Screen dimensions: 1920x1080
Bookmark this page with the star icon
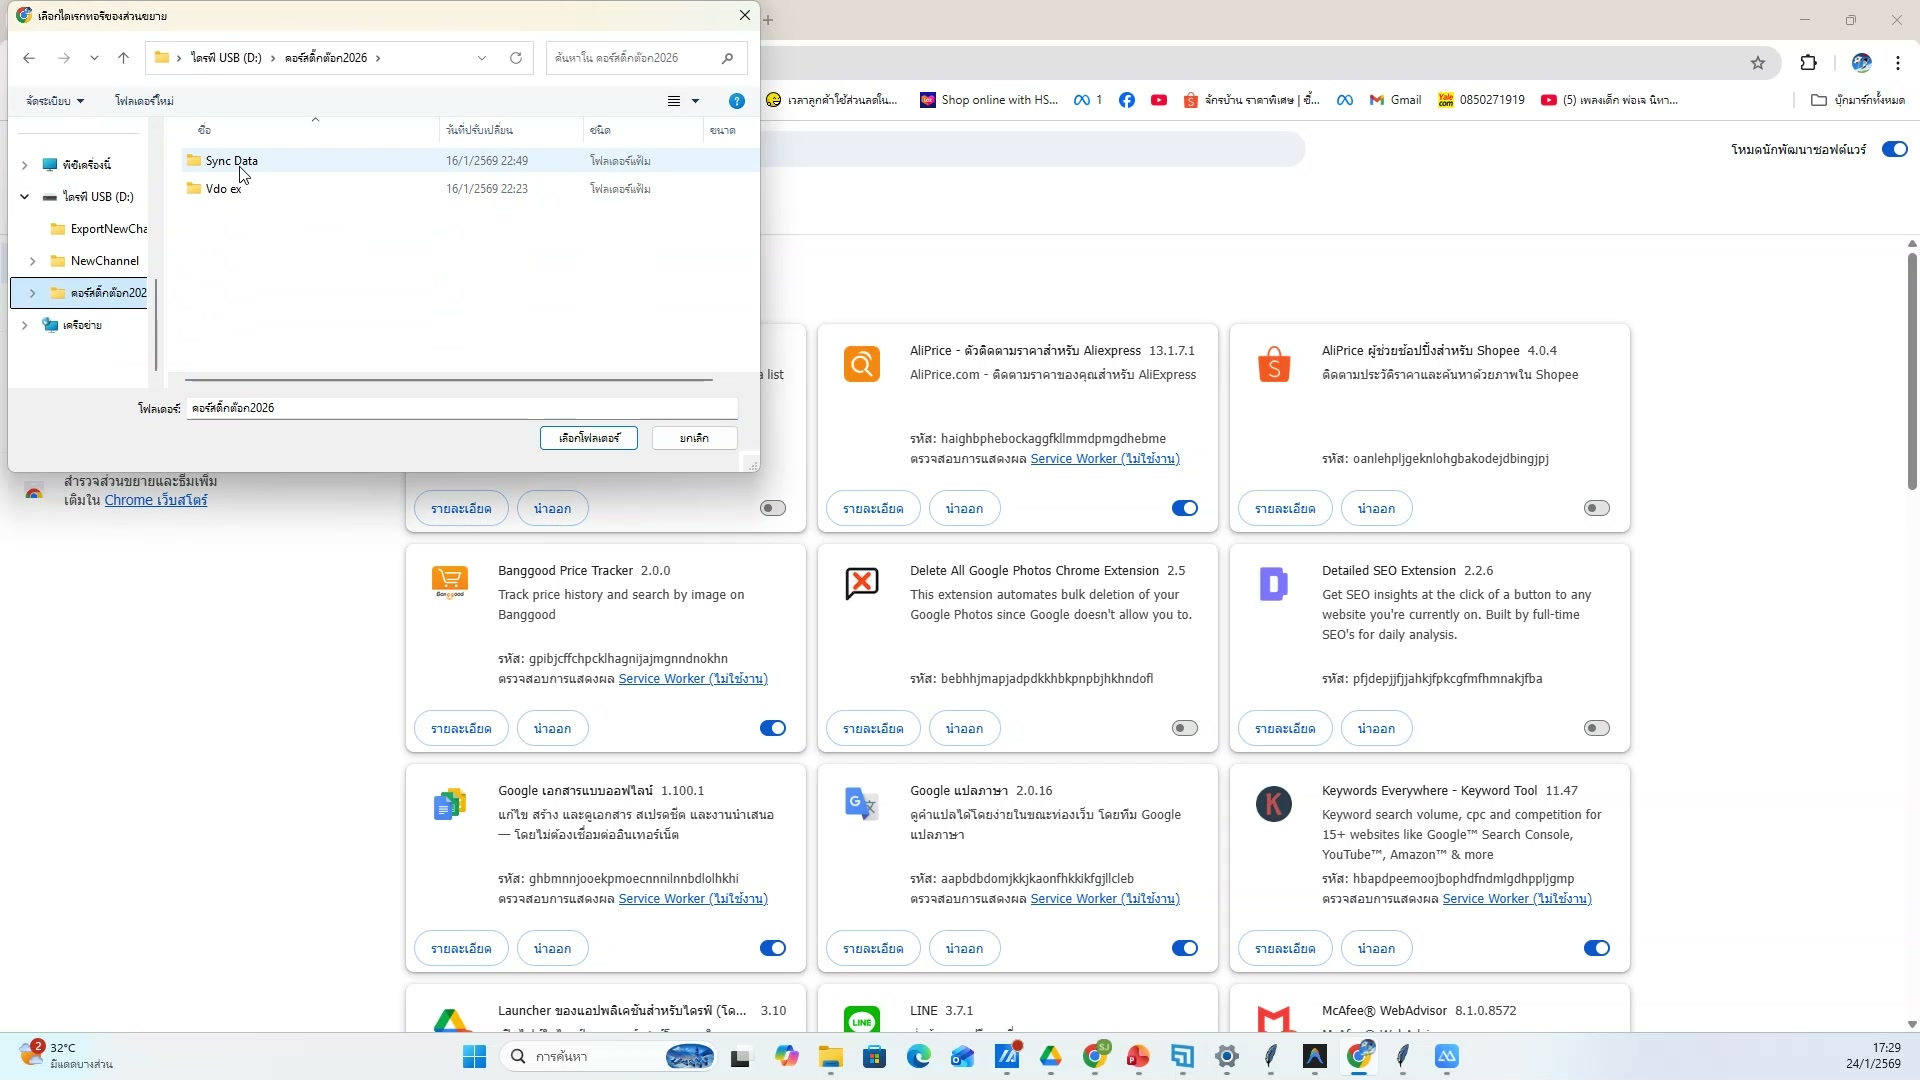tap(1758, 63)
